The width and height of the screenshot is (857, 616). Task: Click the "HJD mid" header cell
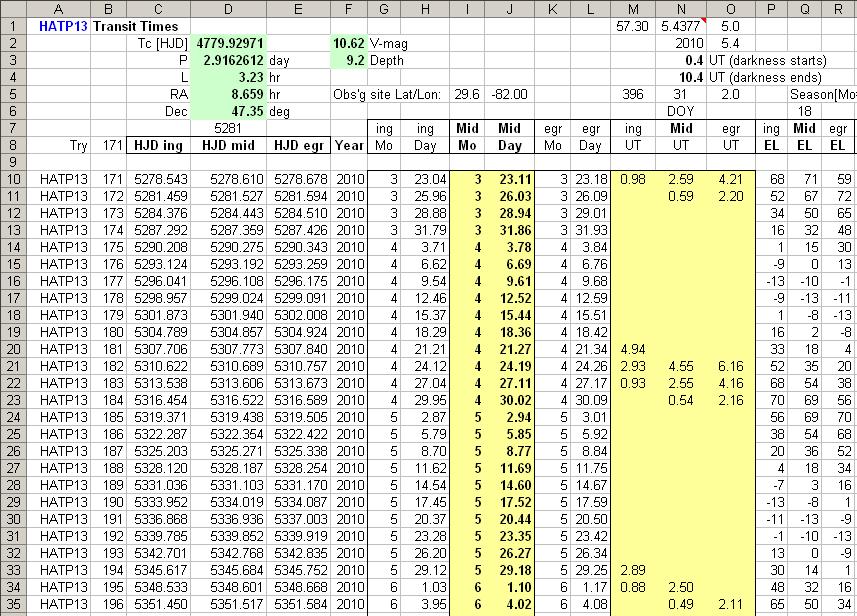point(228,145)
